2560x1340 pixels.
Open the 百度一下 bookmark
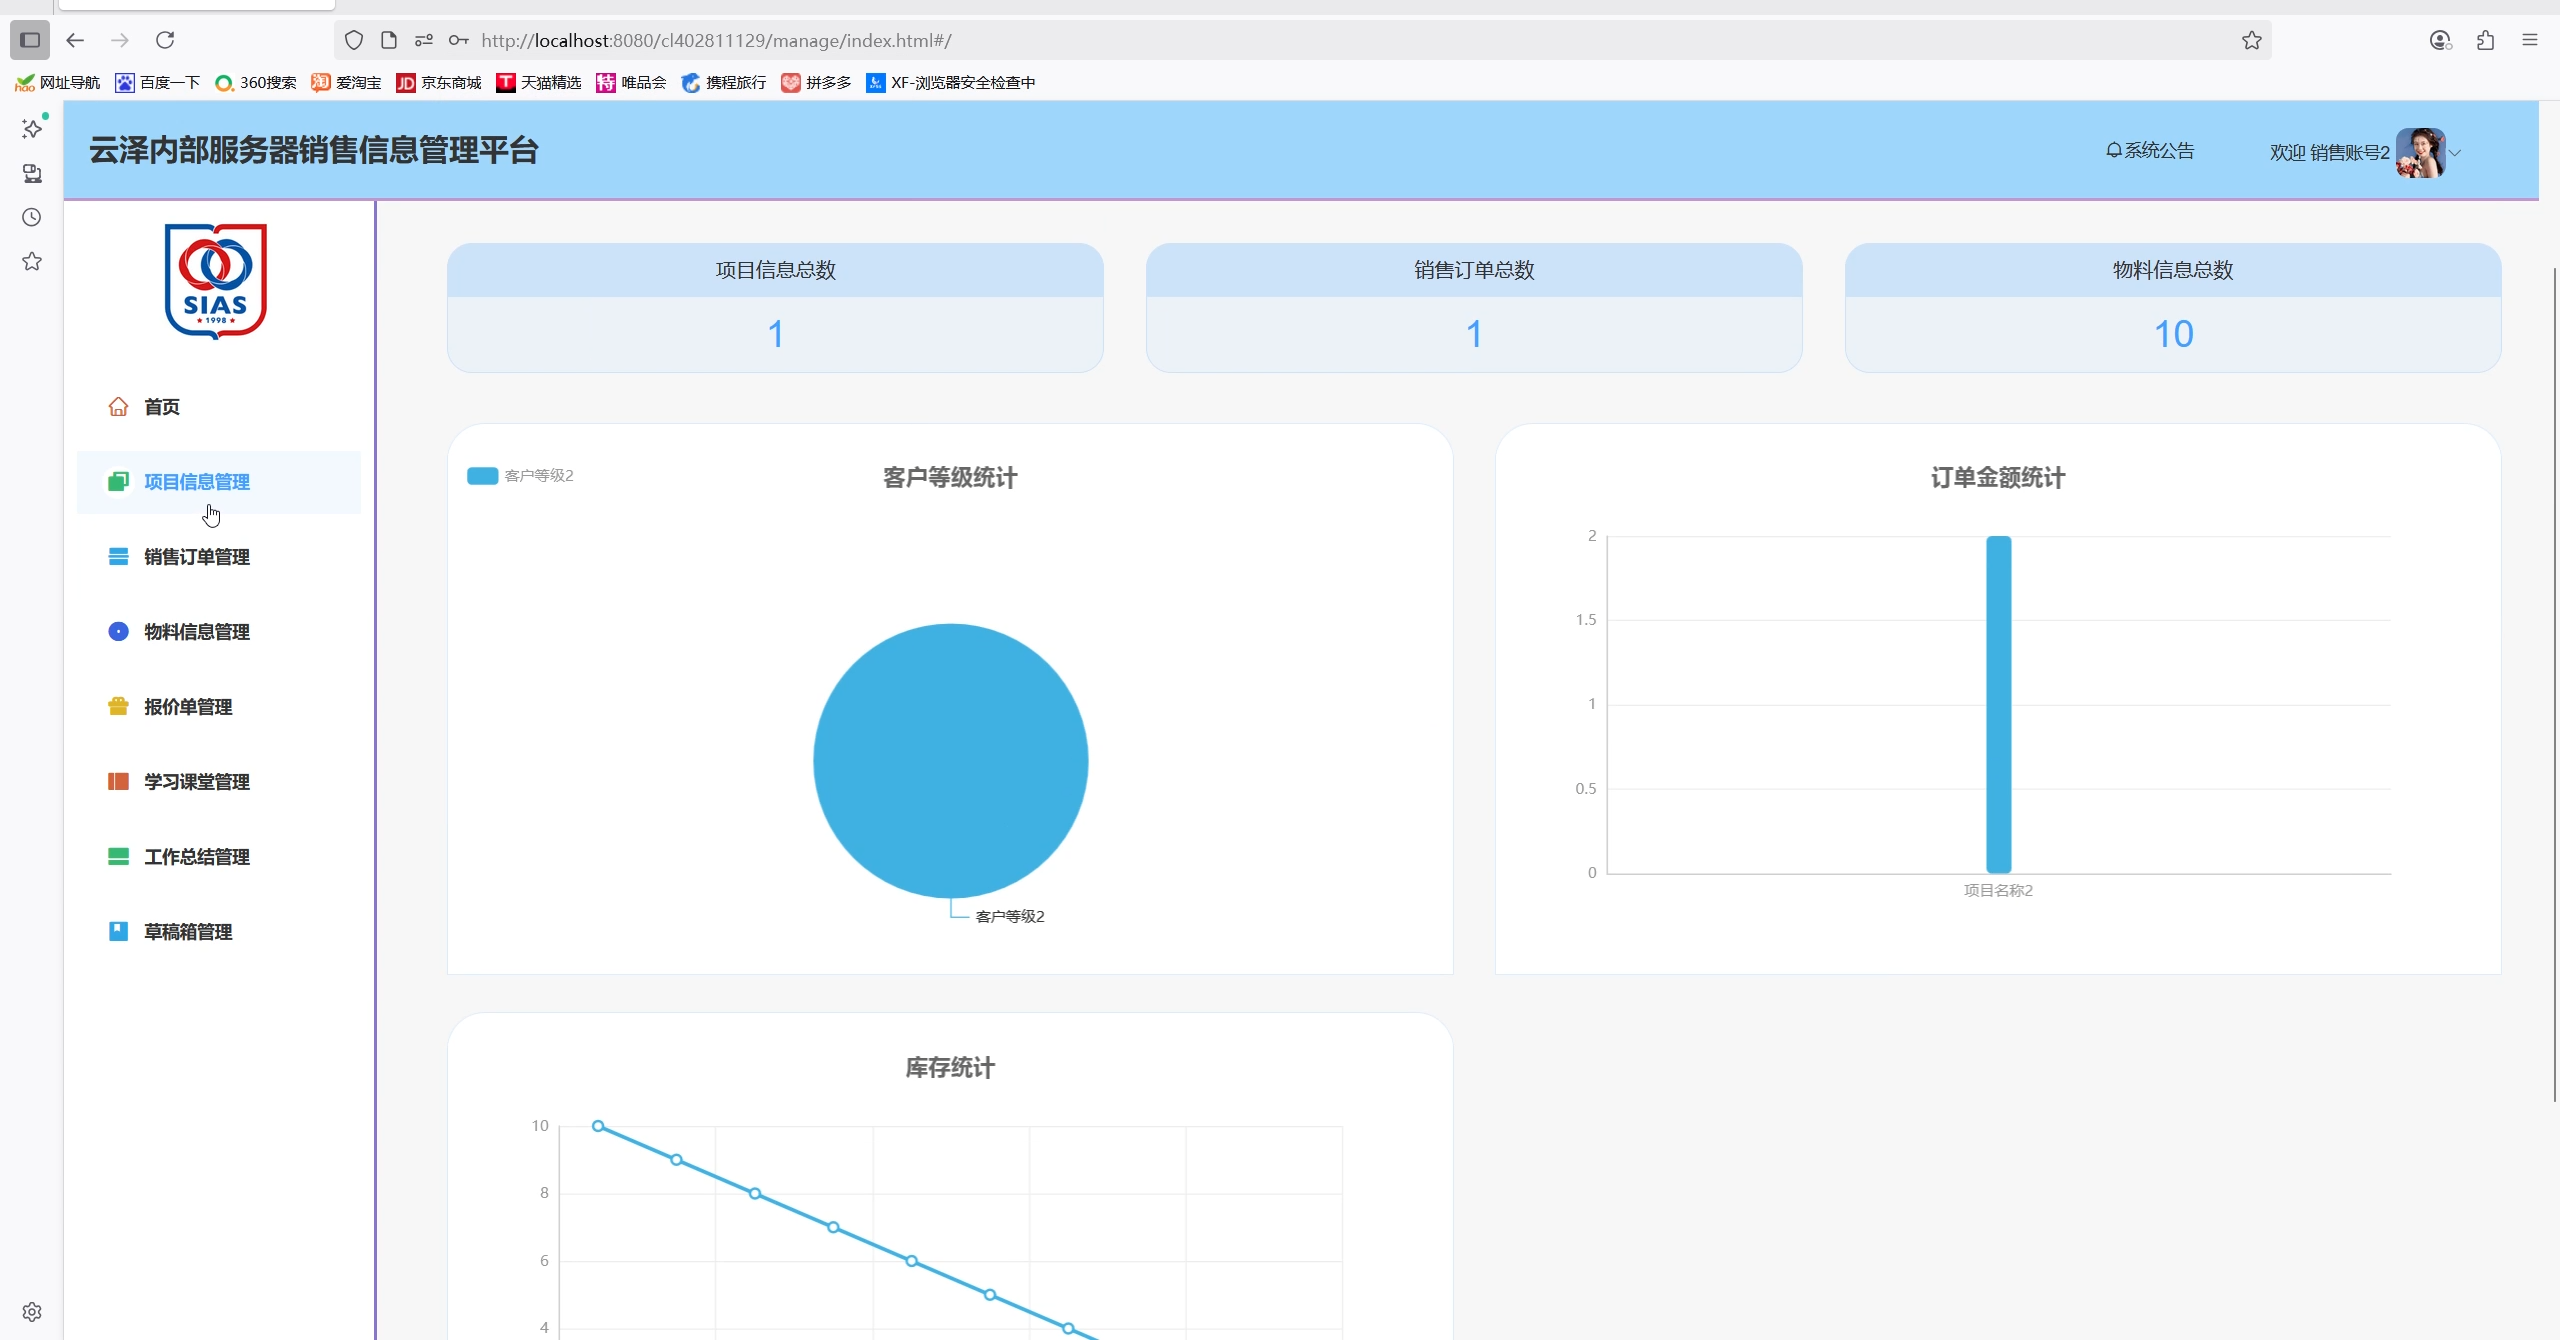tap(158, 83)
